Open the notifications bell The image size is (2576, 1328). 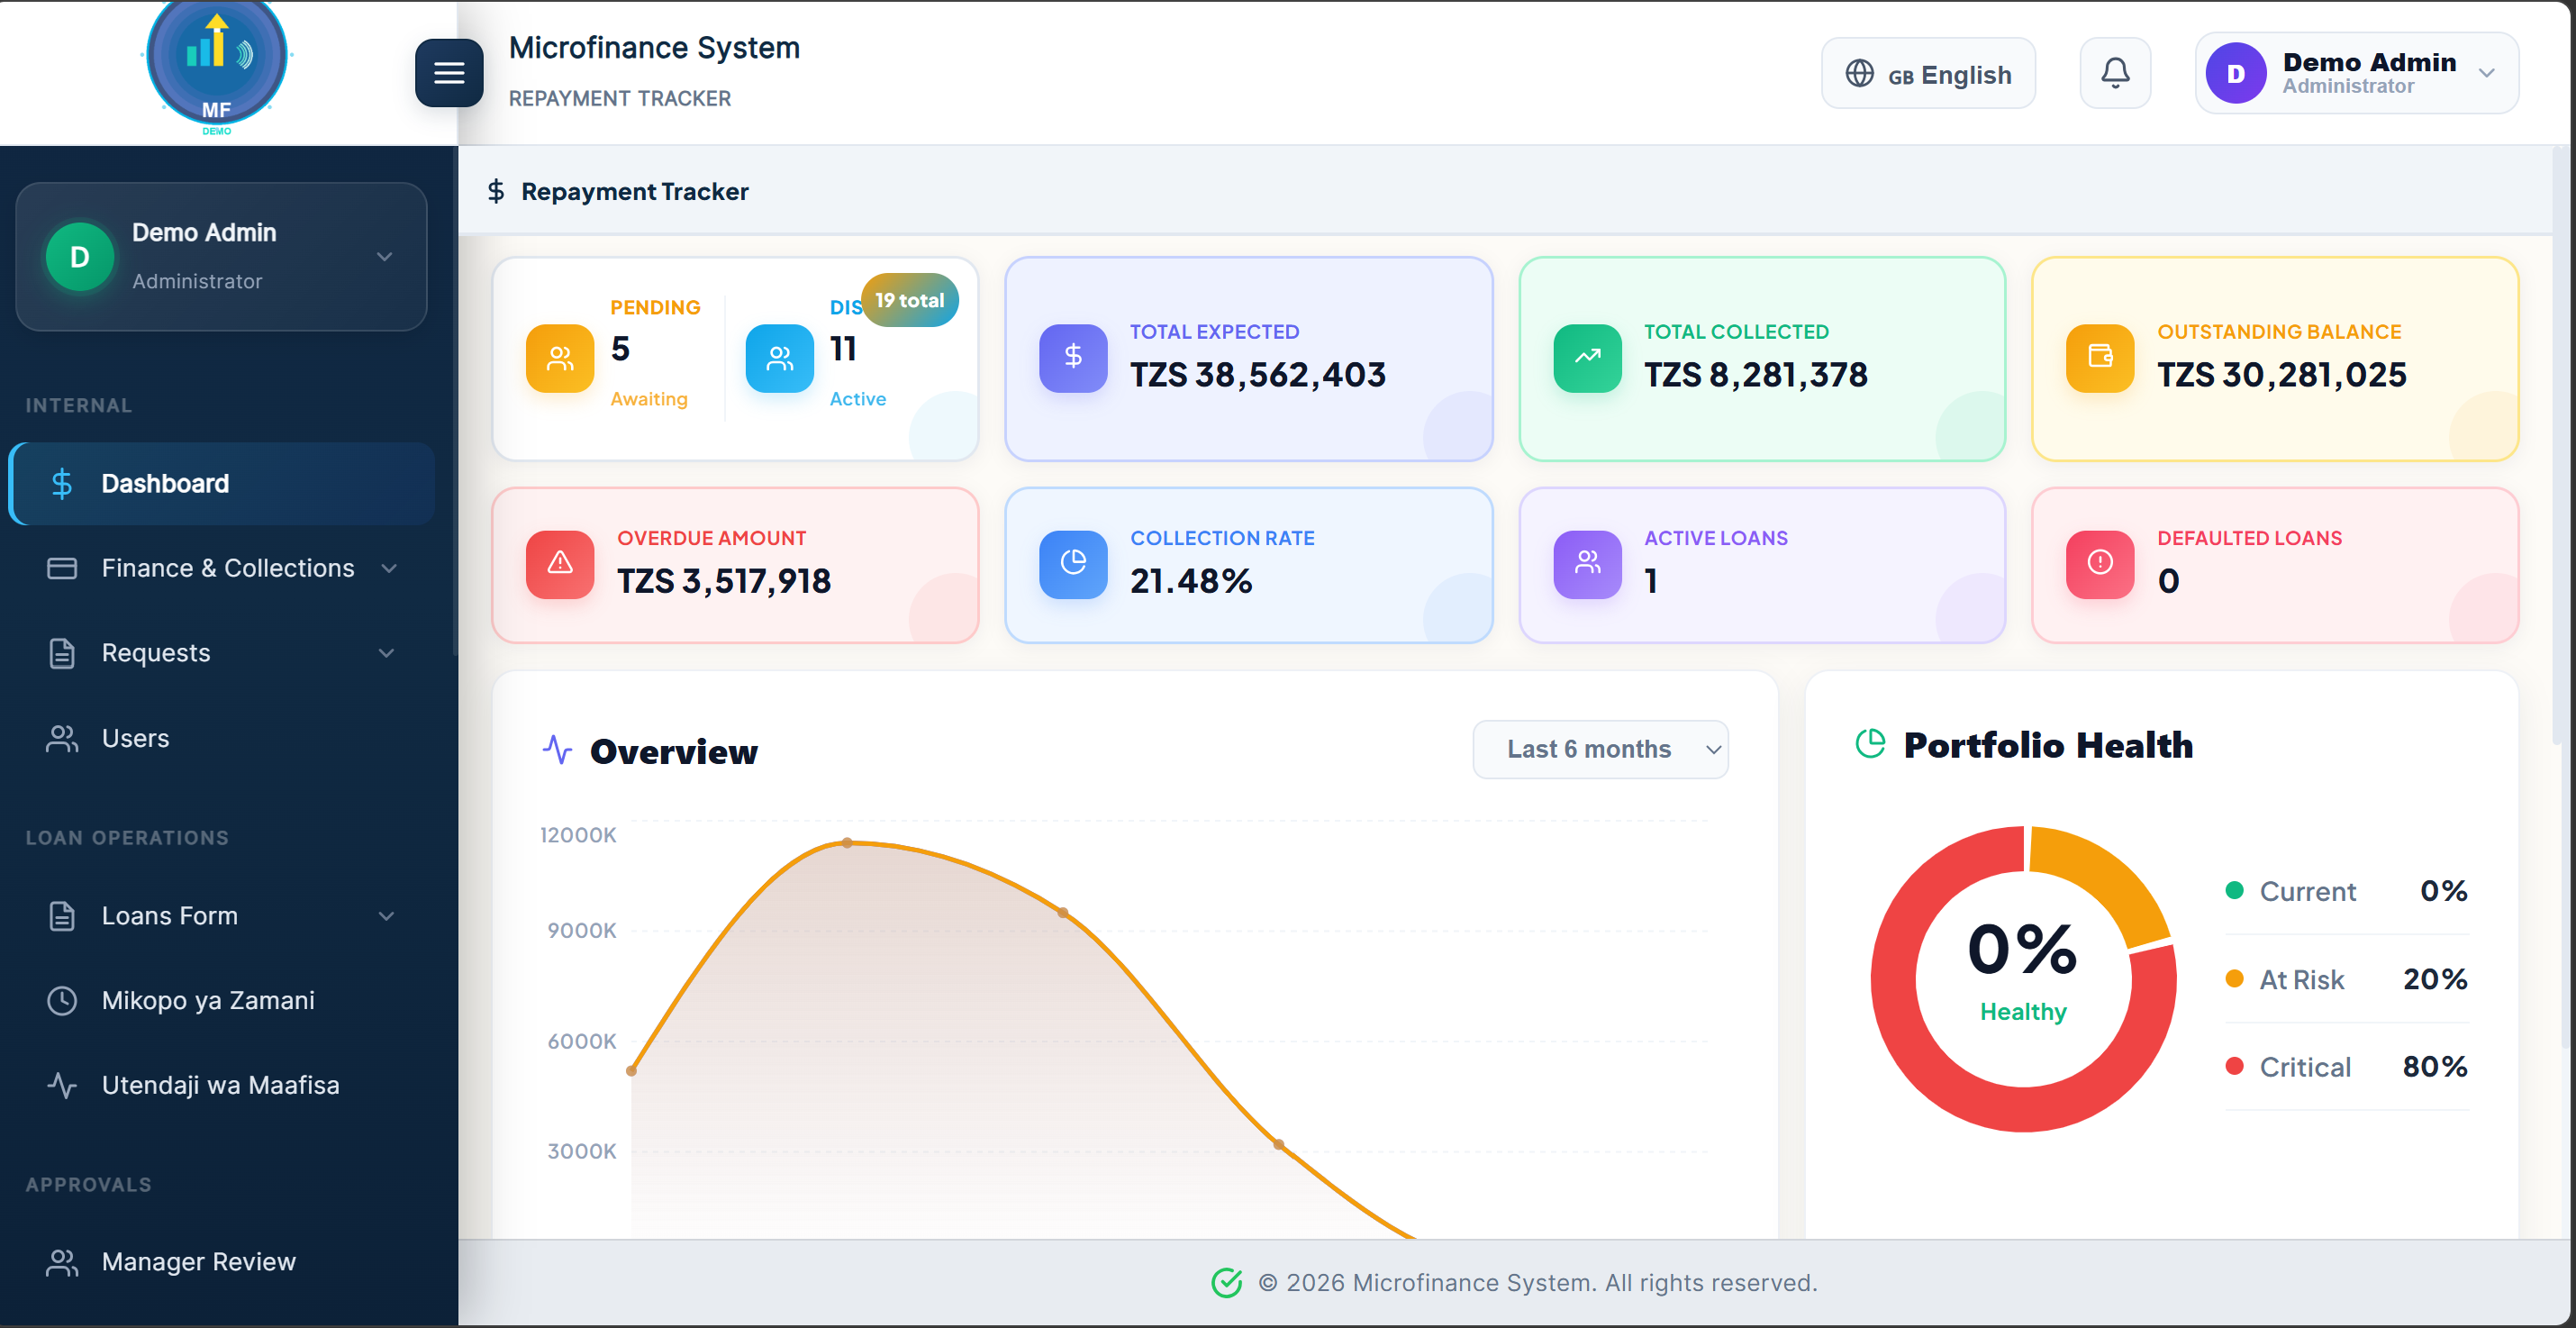click(2115, 73)
